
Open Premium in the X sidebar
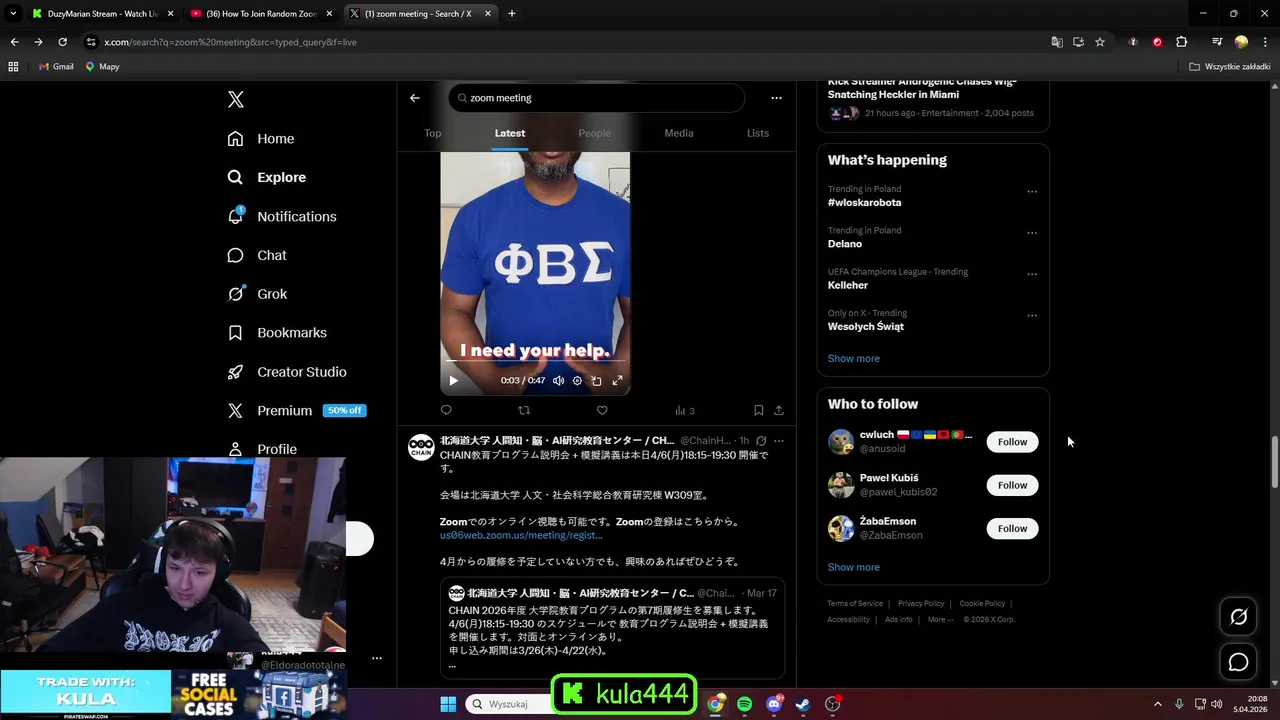click(x=296, y=411)
